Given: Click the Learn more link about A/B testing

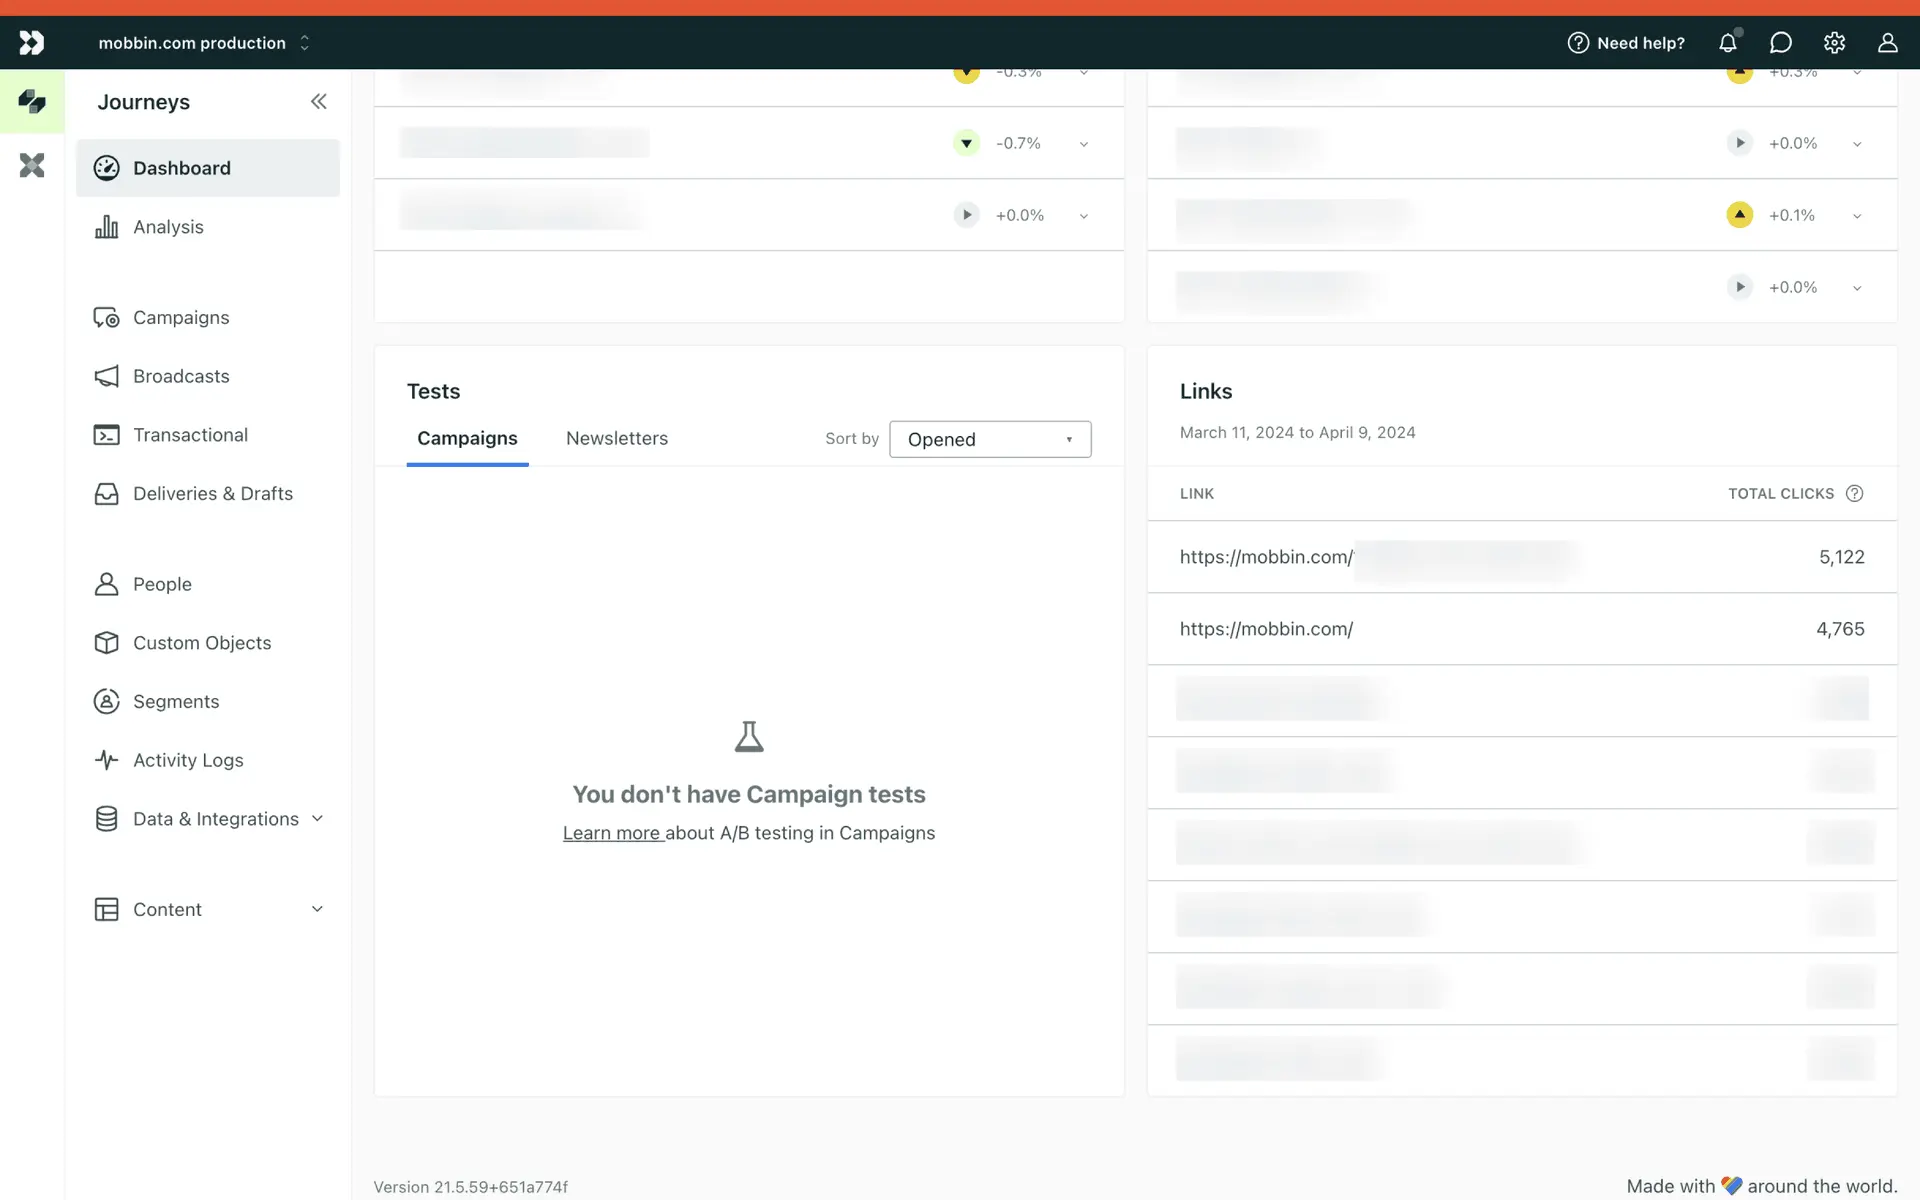Looking at the screenshot, I should [x=612, y=833].
